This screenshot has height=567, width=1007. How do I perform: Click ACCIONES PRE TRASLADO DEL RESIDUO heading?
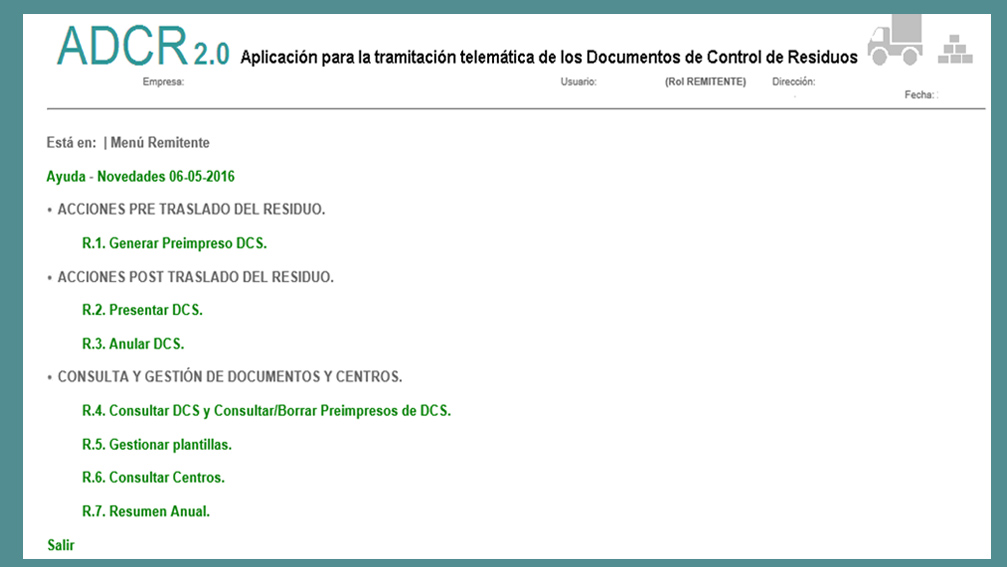coord(191,209)
